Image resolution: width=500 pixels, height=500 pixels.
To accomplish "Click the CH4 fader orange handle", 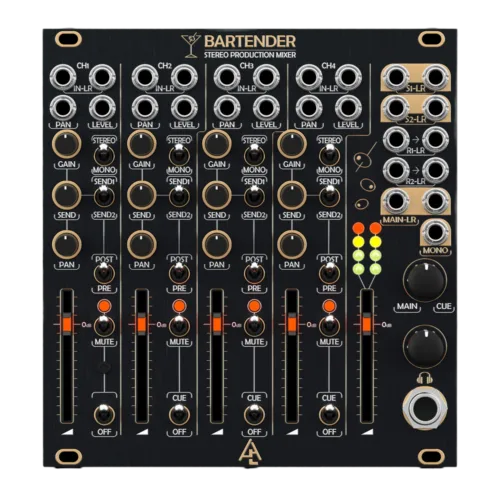I will coord(292,324).
